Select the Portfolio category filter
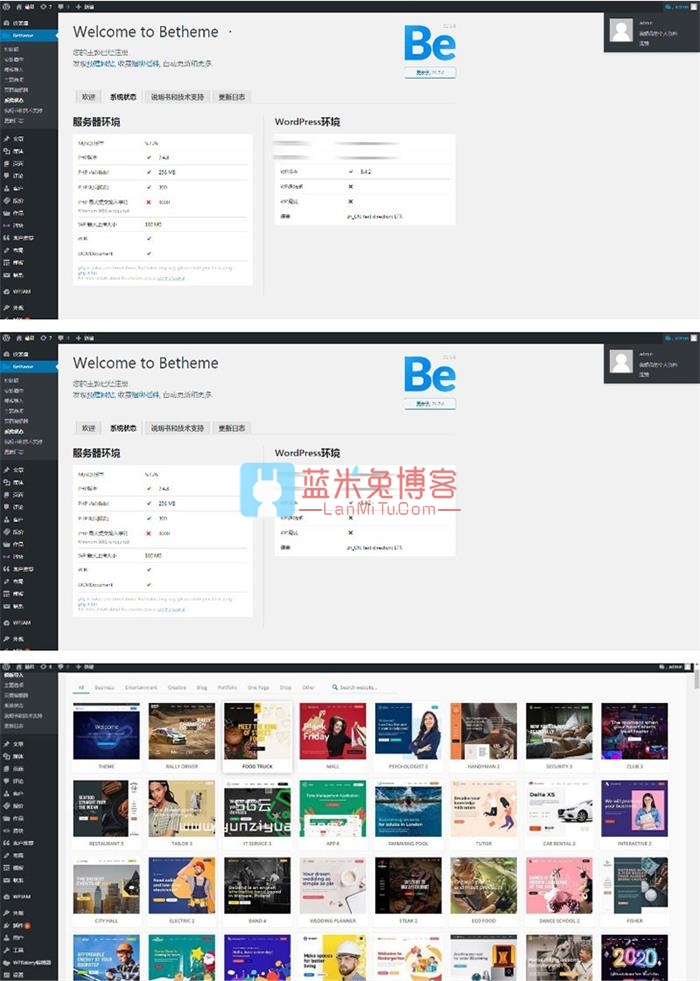Screen dimensions: 700x981 [x=227, y=687]
